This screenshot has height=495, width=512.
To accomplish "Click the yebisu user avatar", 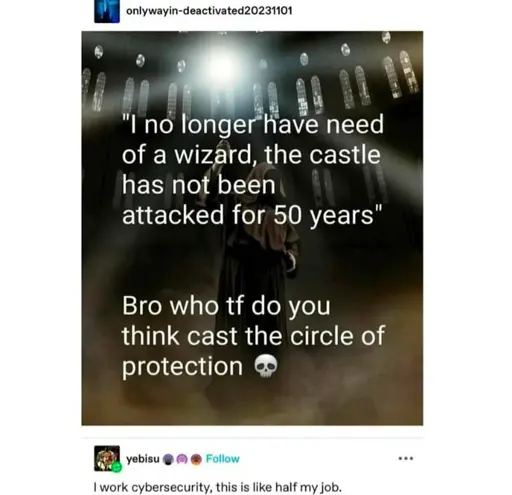I will pos(107,458).
